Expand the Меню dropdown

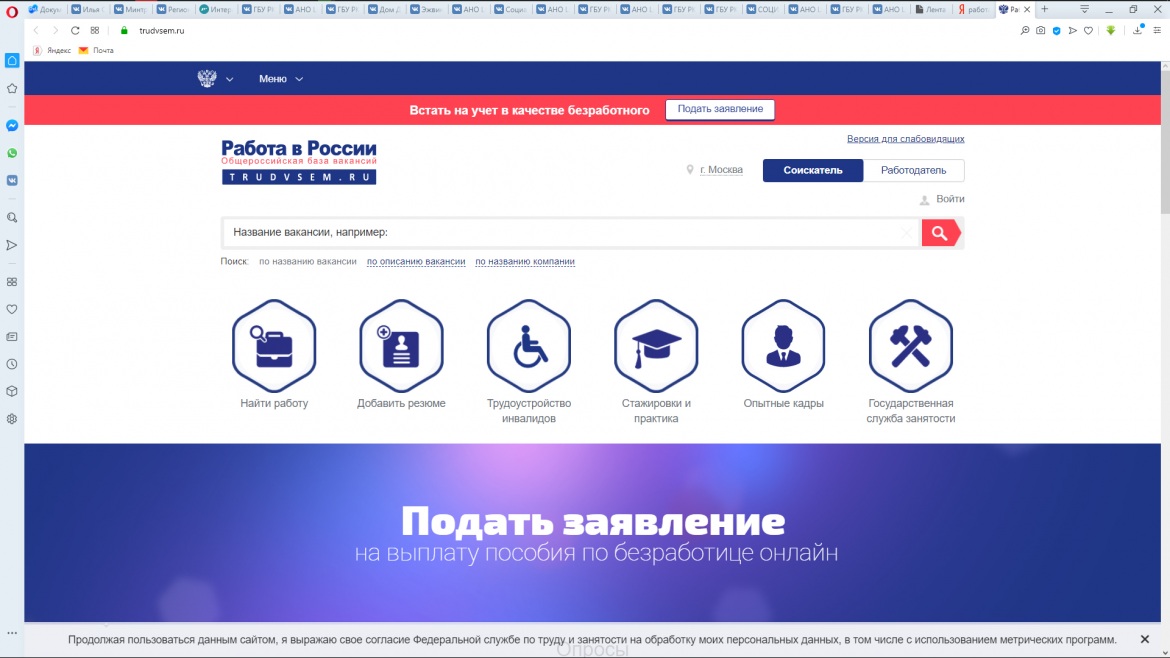[281, 78]
